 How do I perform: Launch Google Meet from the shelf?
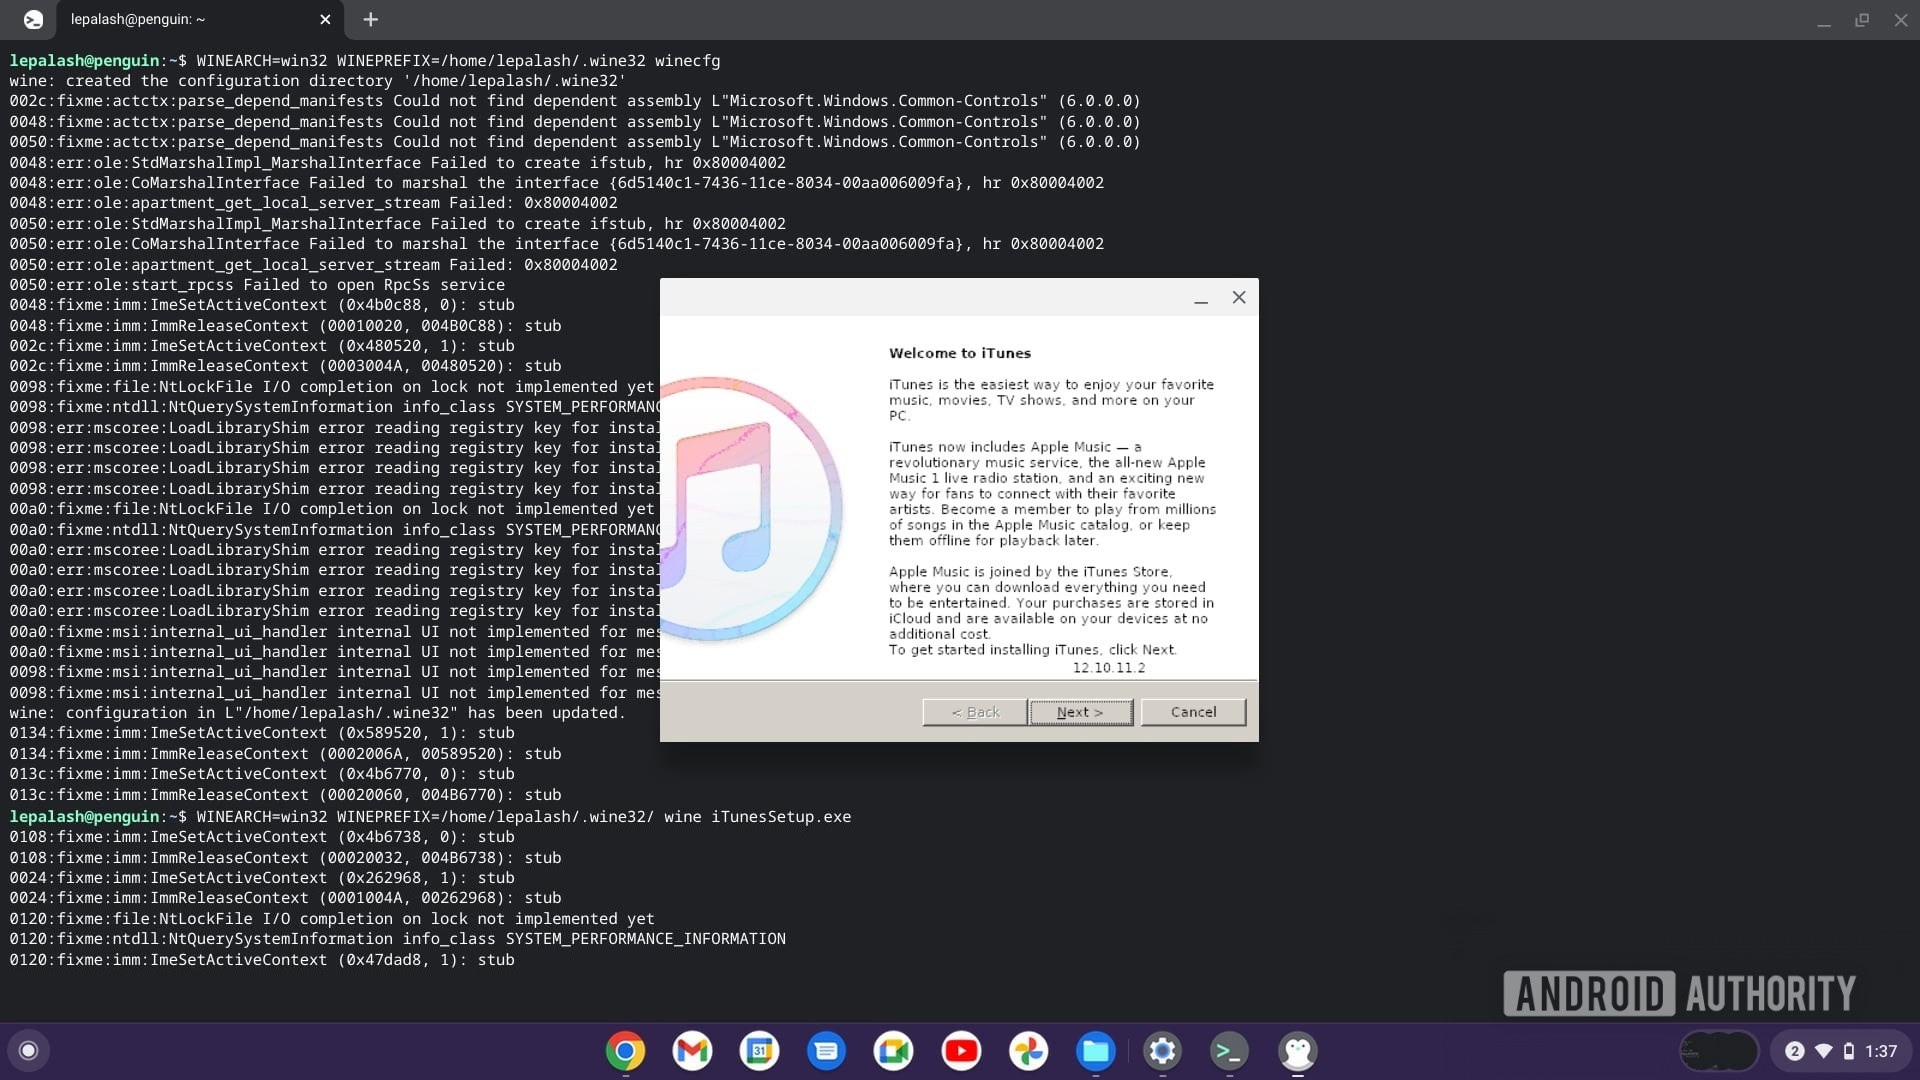894,1051
